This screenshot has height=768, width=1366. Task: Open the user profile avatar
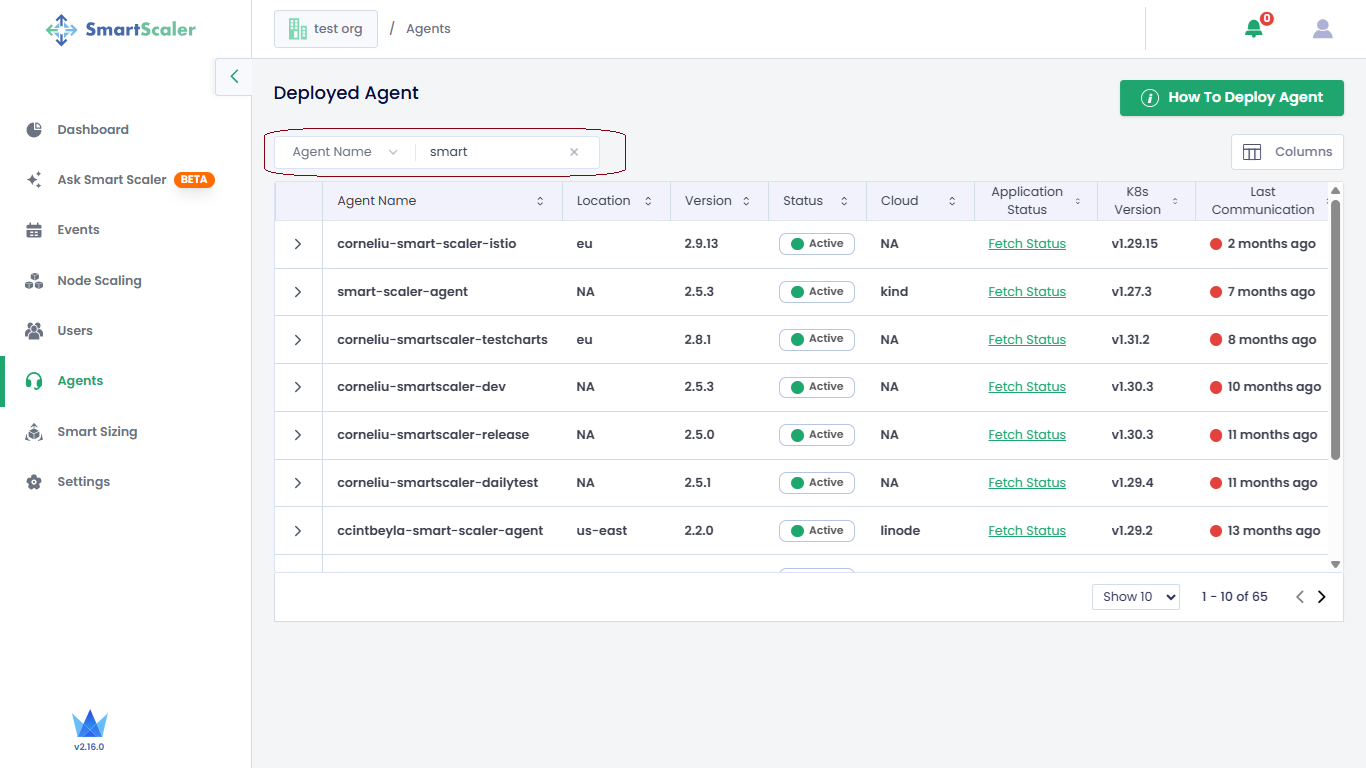1323,29
